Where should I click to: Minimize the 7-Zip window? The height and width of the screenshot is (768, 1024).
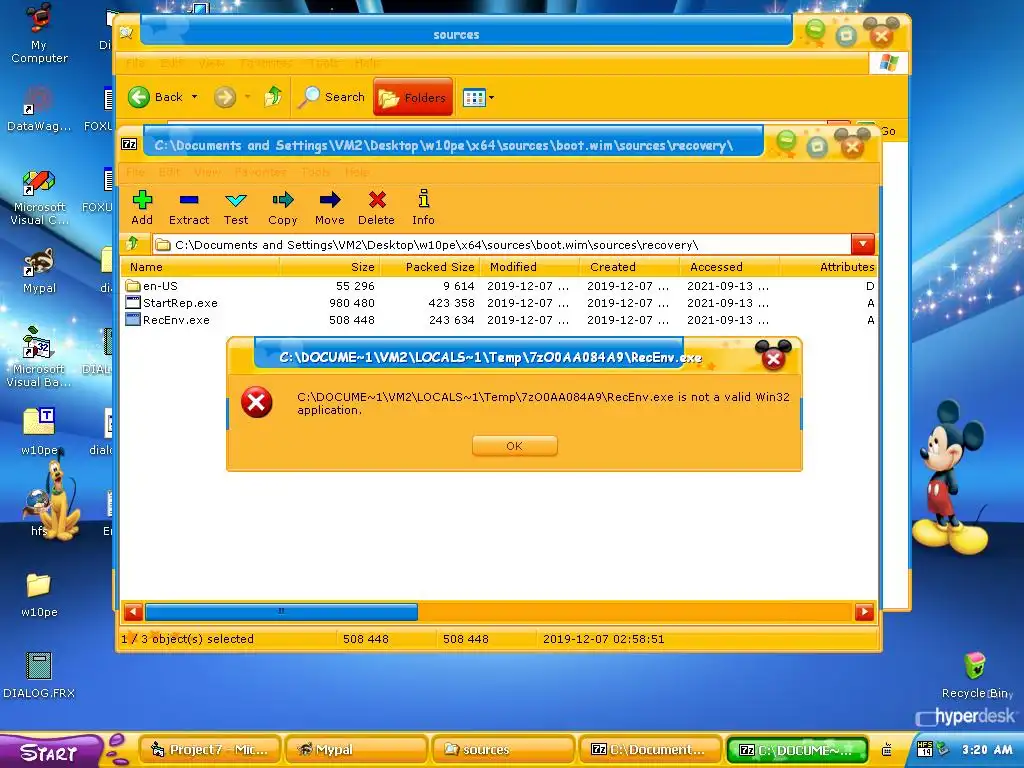point(786,141)
